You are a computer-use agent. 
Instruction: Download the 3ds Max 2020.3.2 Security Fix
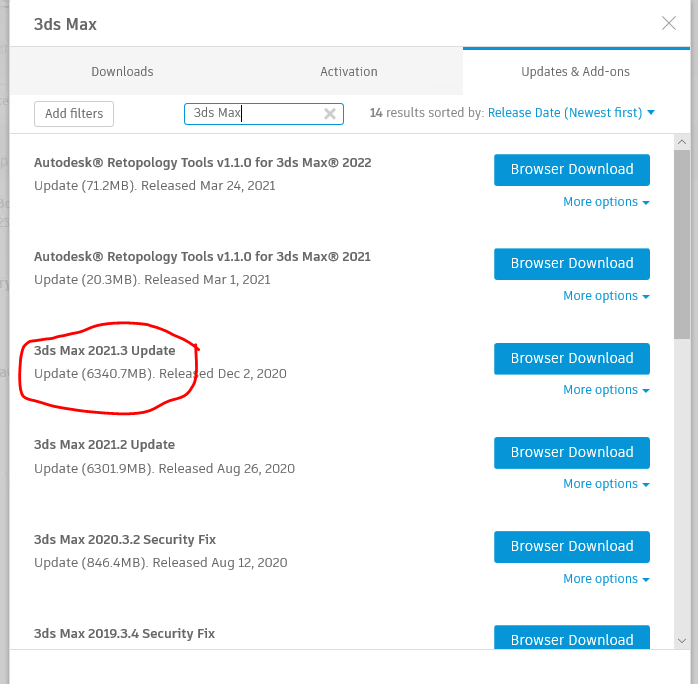coord(572,547)
